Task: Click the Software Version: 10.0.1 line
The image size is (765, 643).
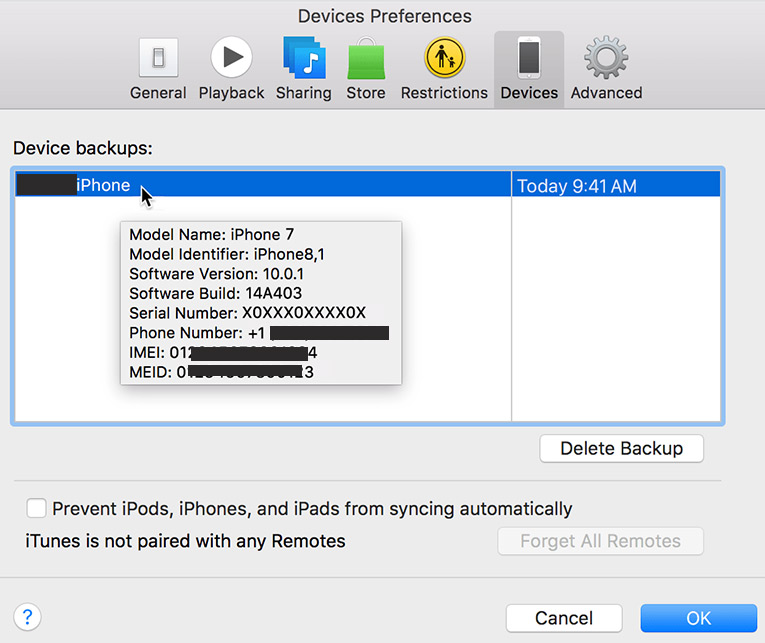Action: pos(217,274)
